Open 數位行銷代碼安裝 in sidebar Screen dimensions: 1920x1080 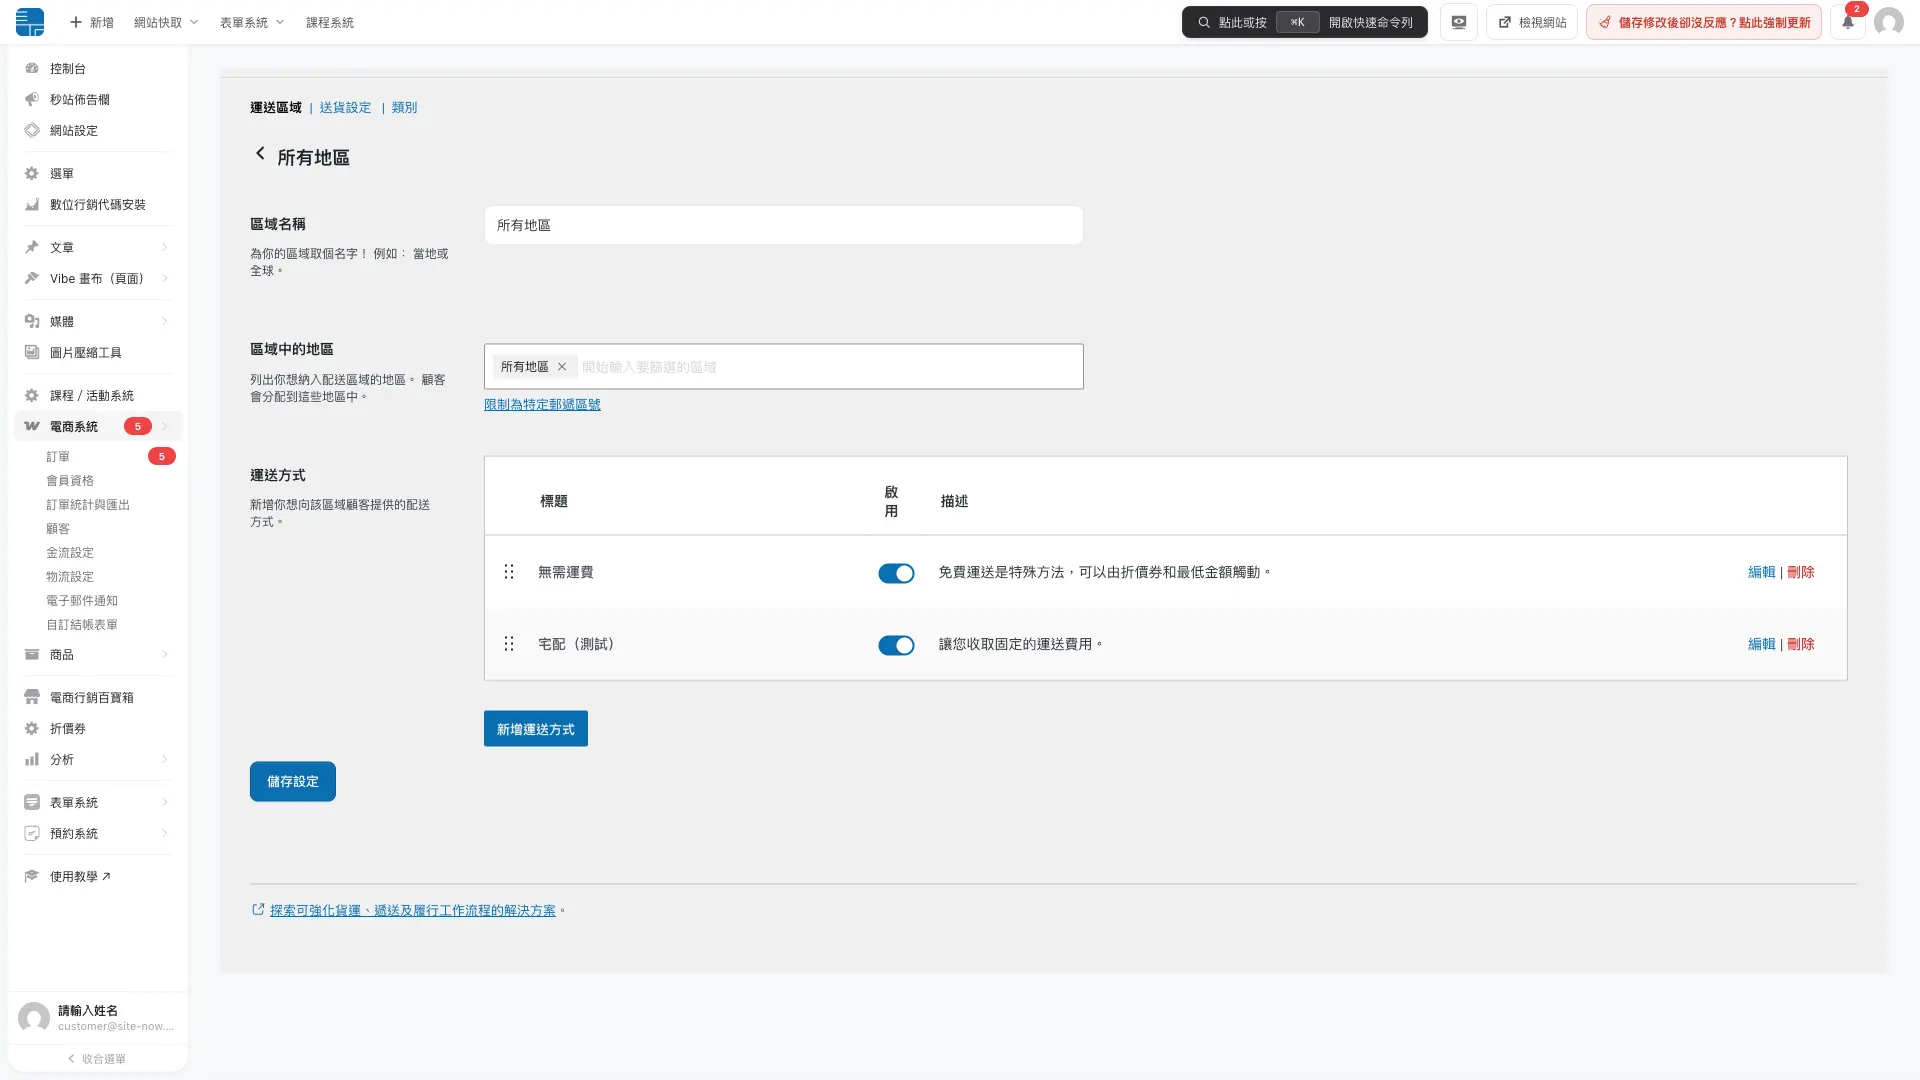pyautogui.click(x=98, y=204)
